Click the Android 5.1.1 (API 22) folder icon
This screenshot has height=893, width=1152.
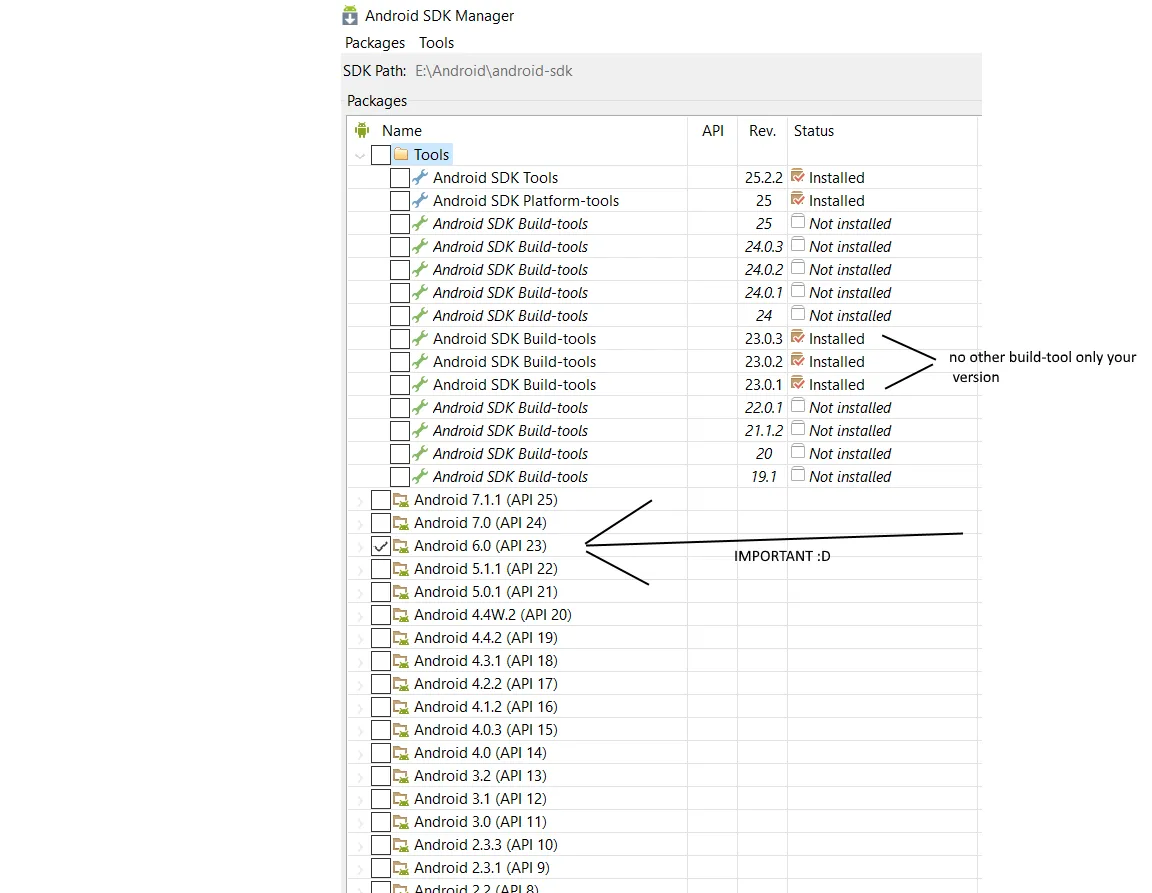(x=401, y=570)
